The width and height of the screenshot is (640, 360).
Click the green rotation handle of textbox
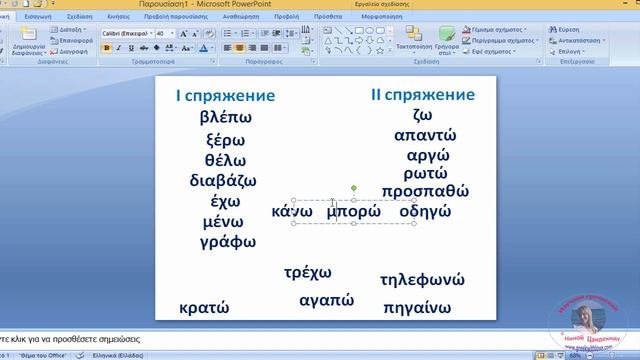[x=354, y=188]
